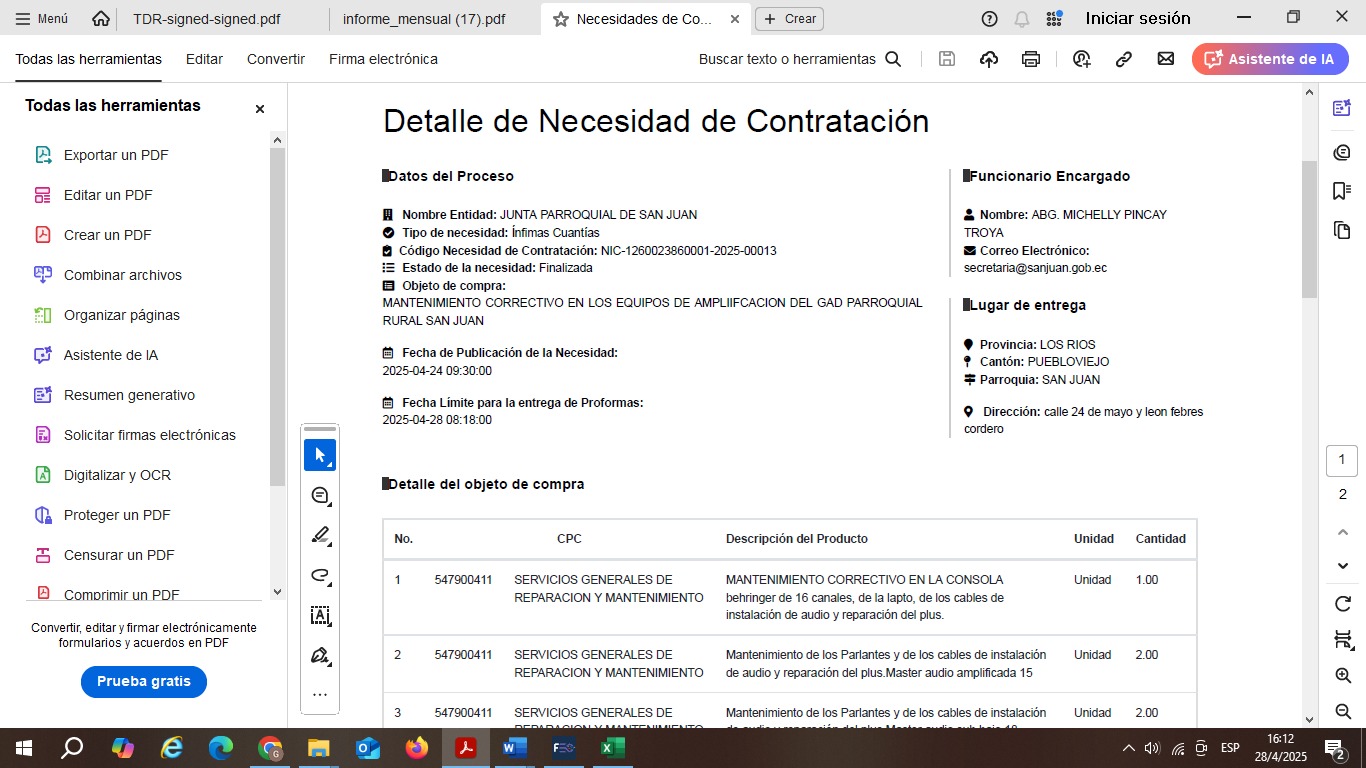Open bookmarks panel in right sidebar
The height and width of the screenshot is (768, 1366).
tap(1342, 191)
